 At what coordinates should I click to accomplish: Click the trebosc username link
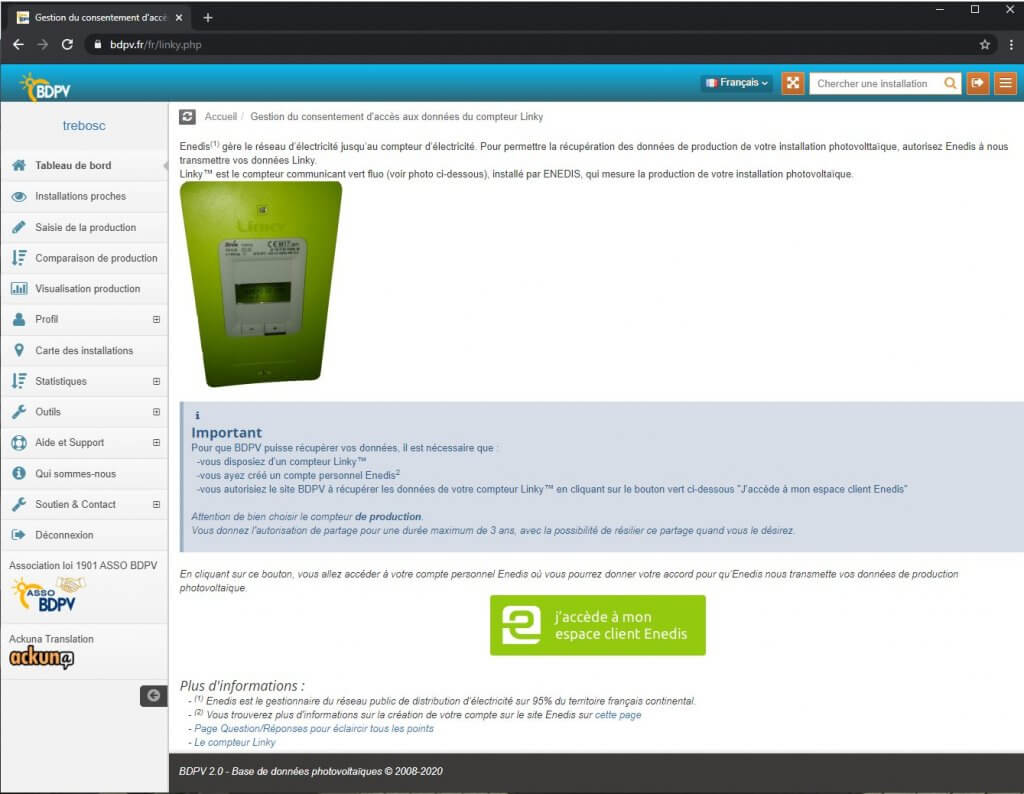point(84,125)
